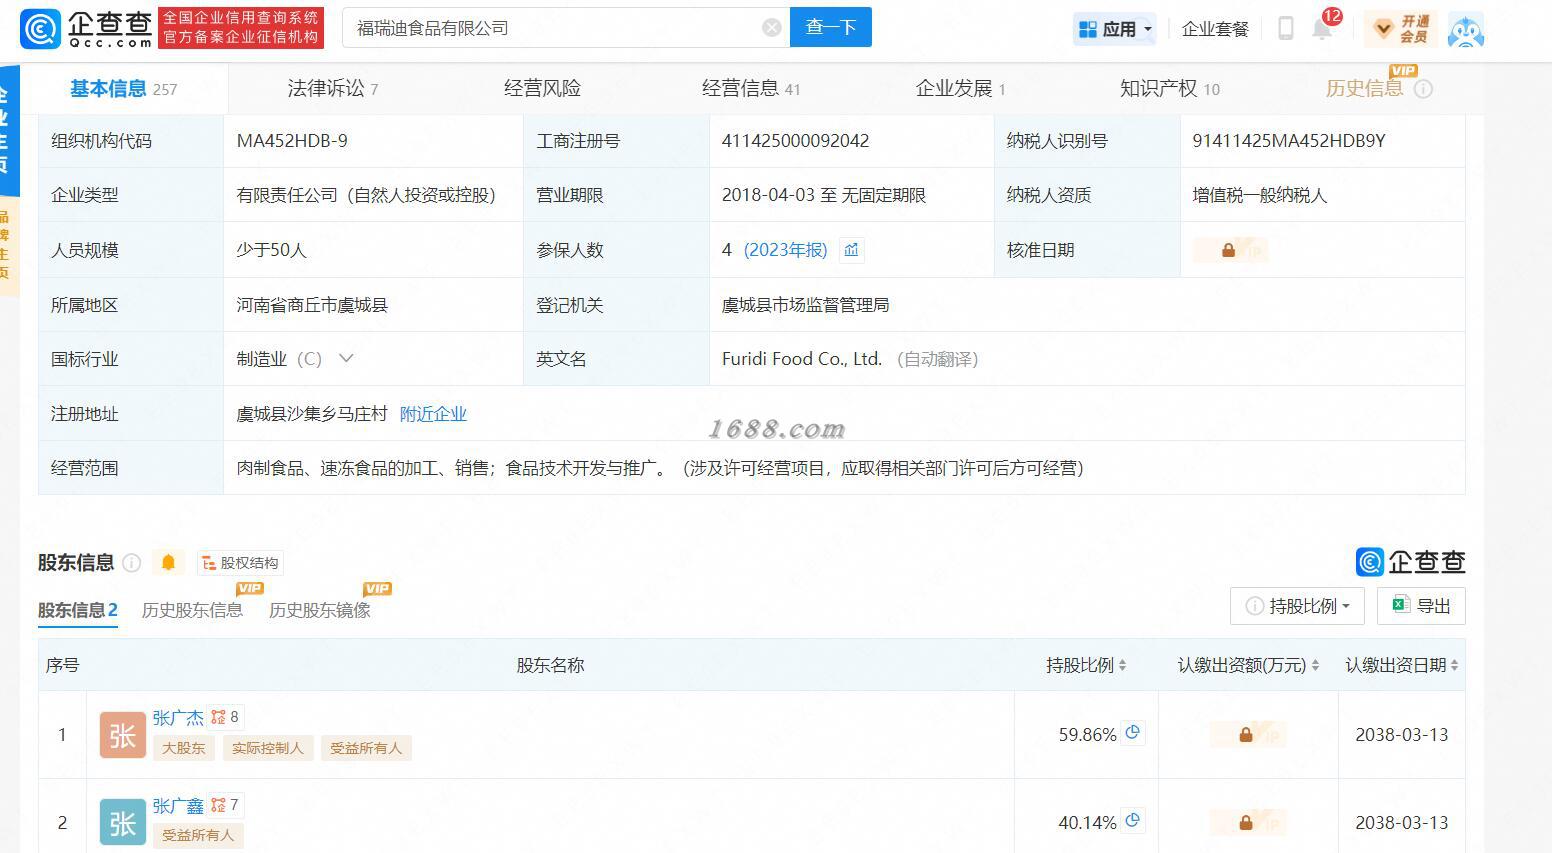Sort by 认缴出资额(万元) column

[1248, 665]
